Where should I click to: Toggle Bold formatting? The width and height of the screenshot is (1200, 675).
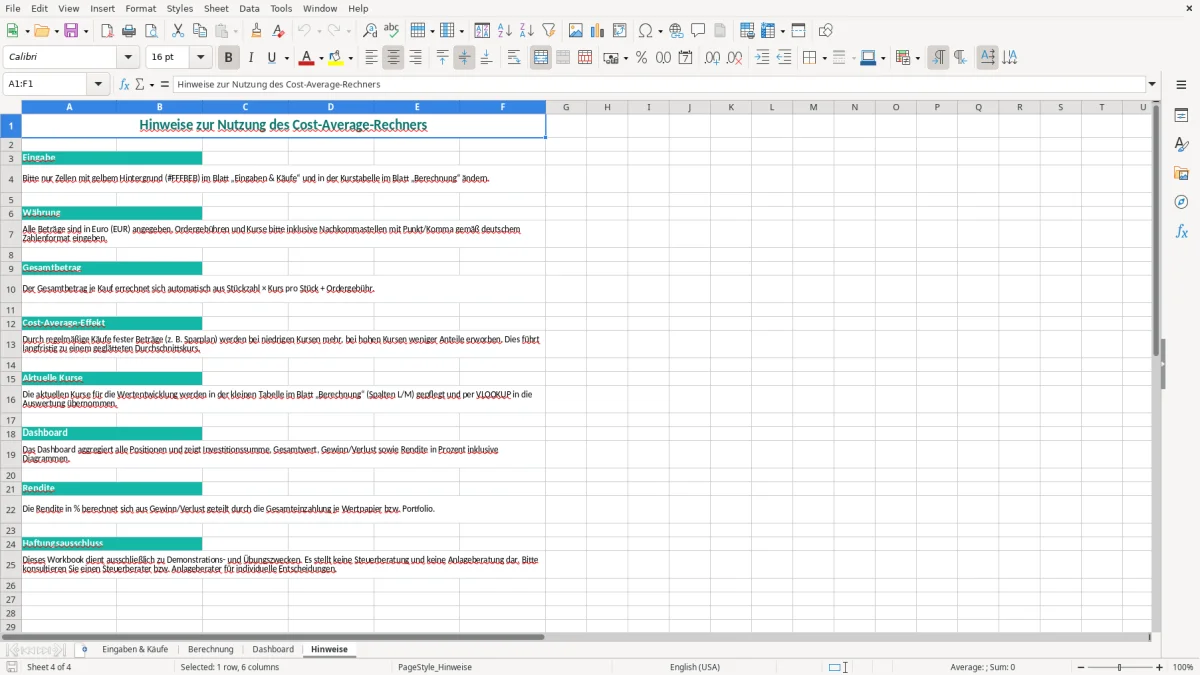coord(228,58)
